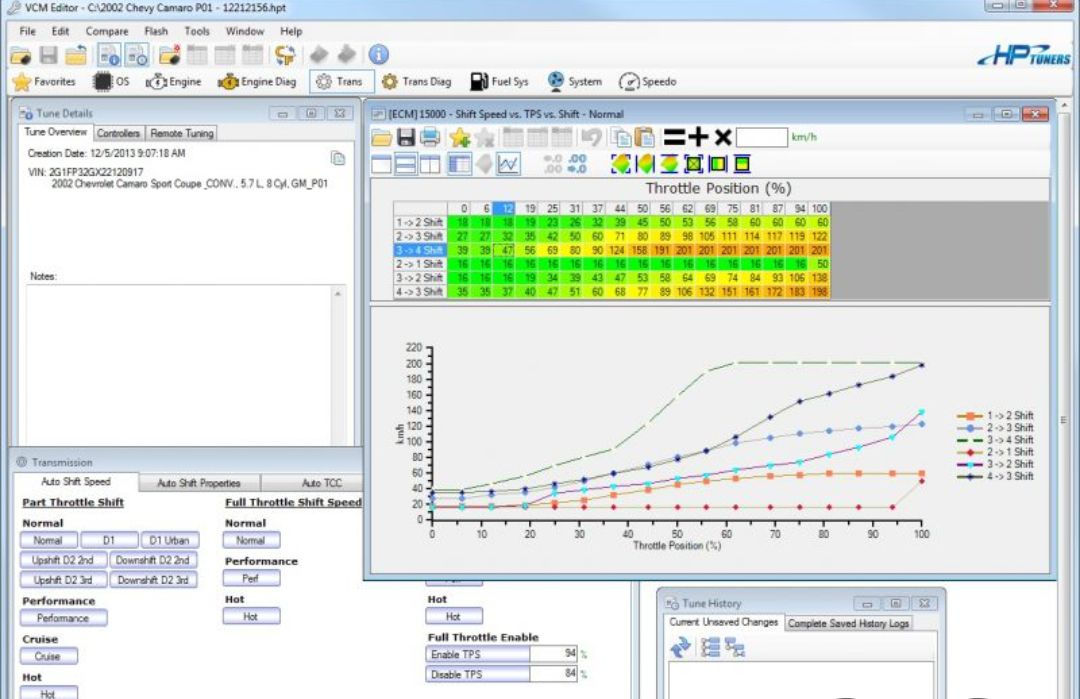This screenshot has height=699, width=1080.
Task: Select the 3 -> 4 Shift row header
Action: [x=419, y=249]
